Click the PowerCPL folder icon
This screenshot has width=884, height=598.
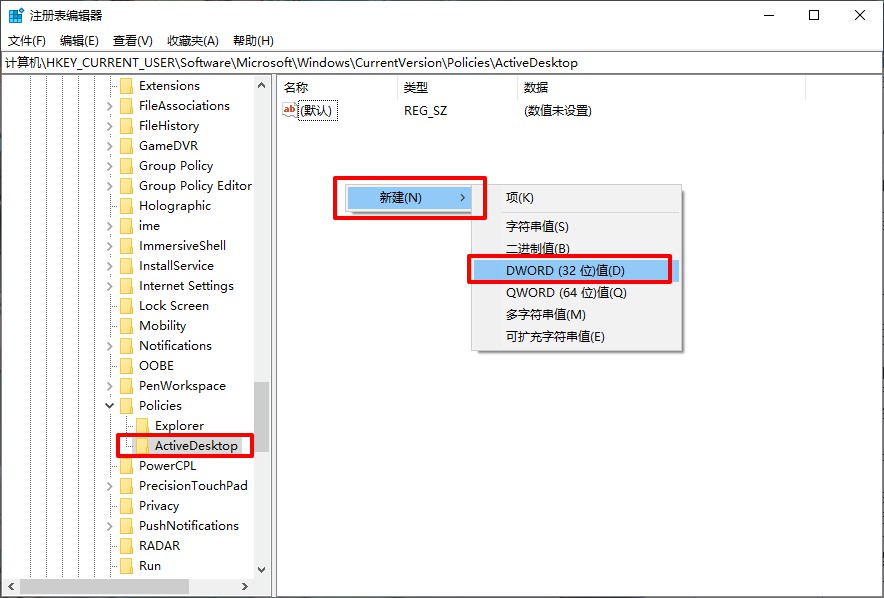pos(126,466)
